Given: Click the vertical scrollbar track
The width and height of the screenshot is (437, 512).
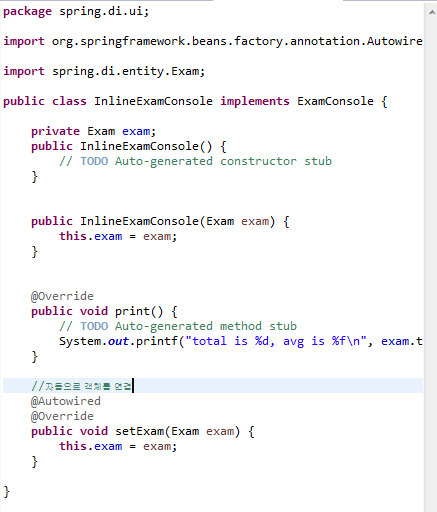Looking at the screenshot, I should (430, 263).
